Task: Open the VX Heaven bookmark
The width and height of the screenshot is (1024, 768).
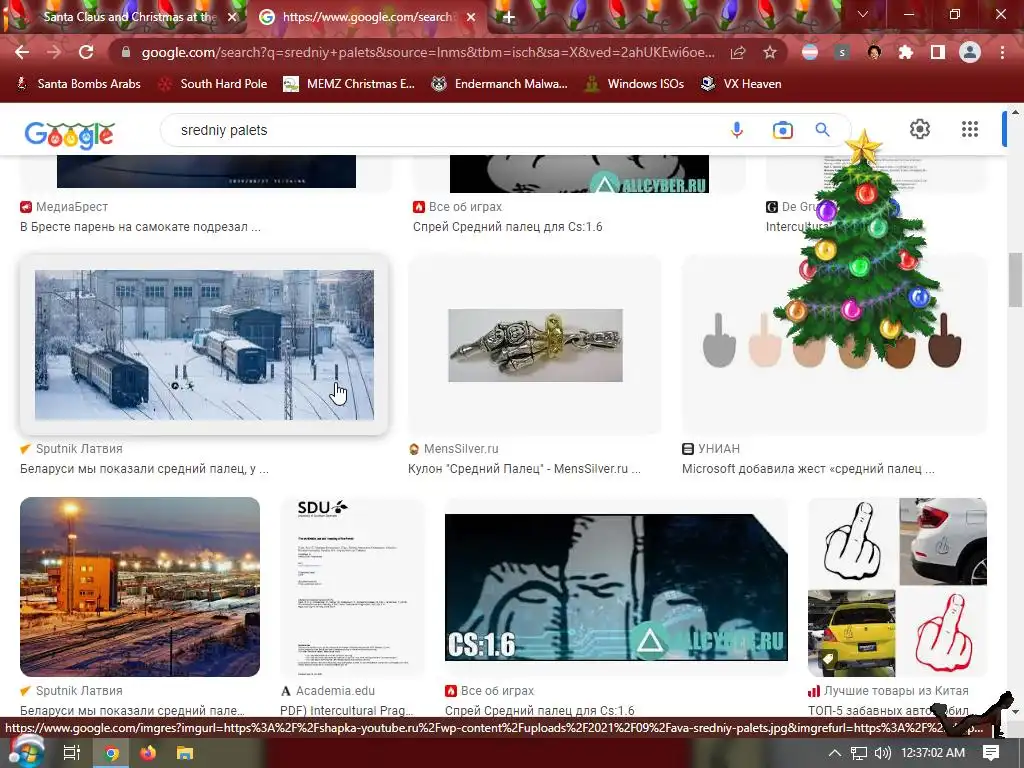Action: [x=741, y=84]
